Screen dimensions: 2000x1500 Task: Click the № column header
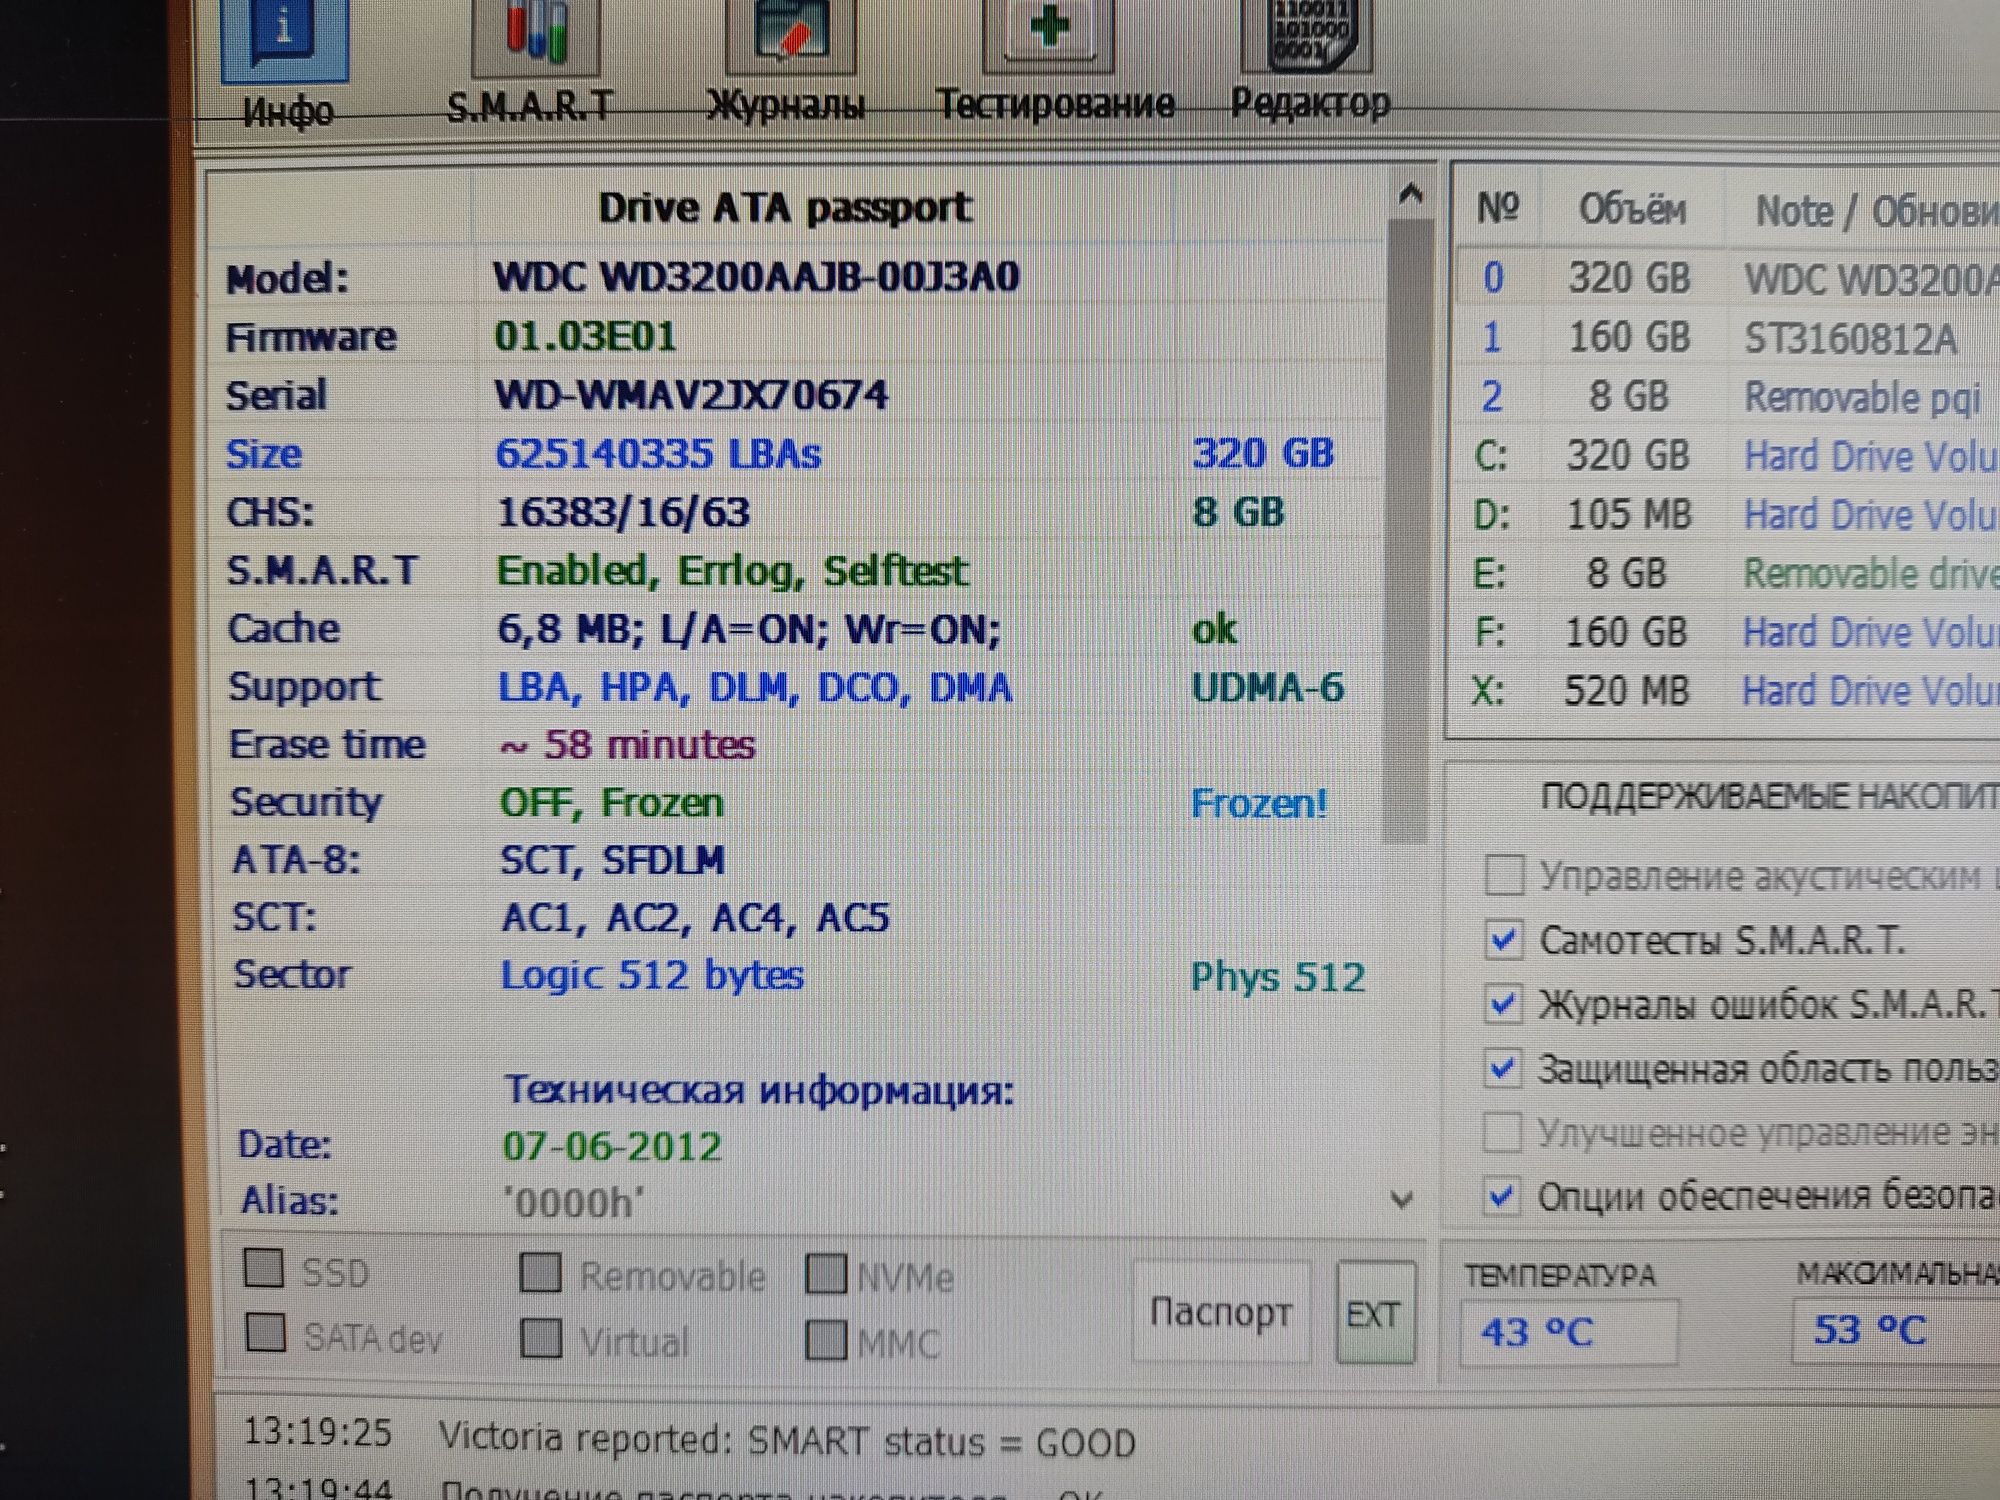1497,208
